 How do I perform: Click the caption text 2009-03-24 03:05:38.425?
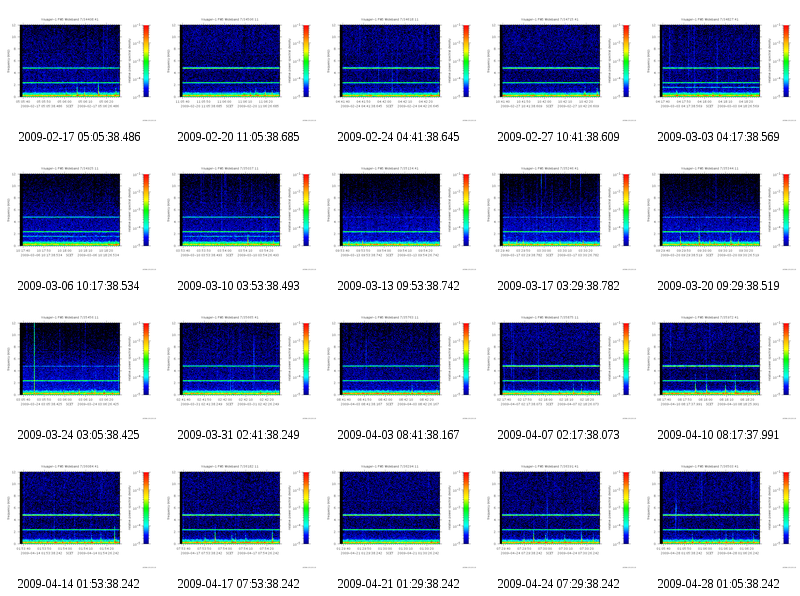[x=79, y=435]
